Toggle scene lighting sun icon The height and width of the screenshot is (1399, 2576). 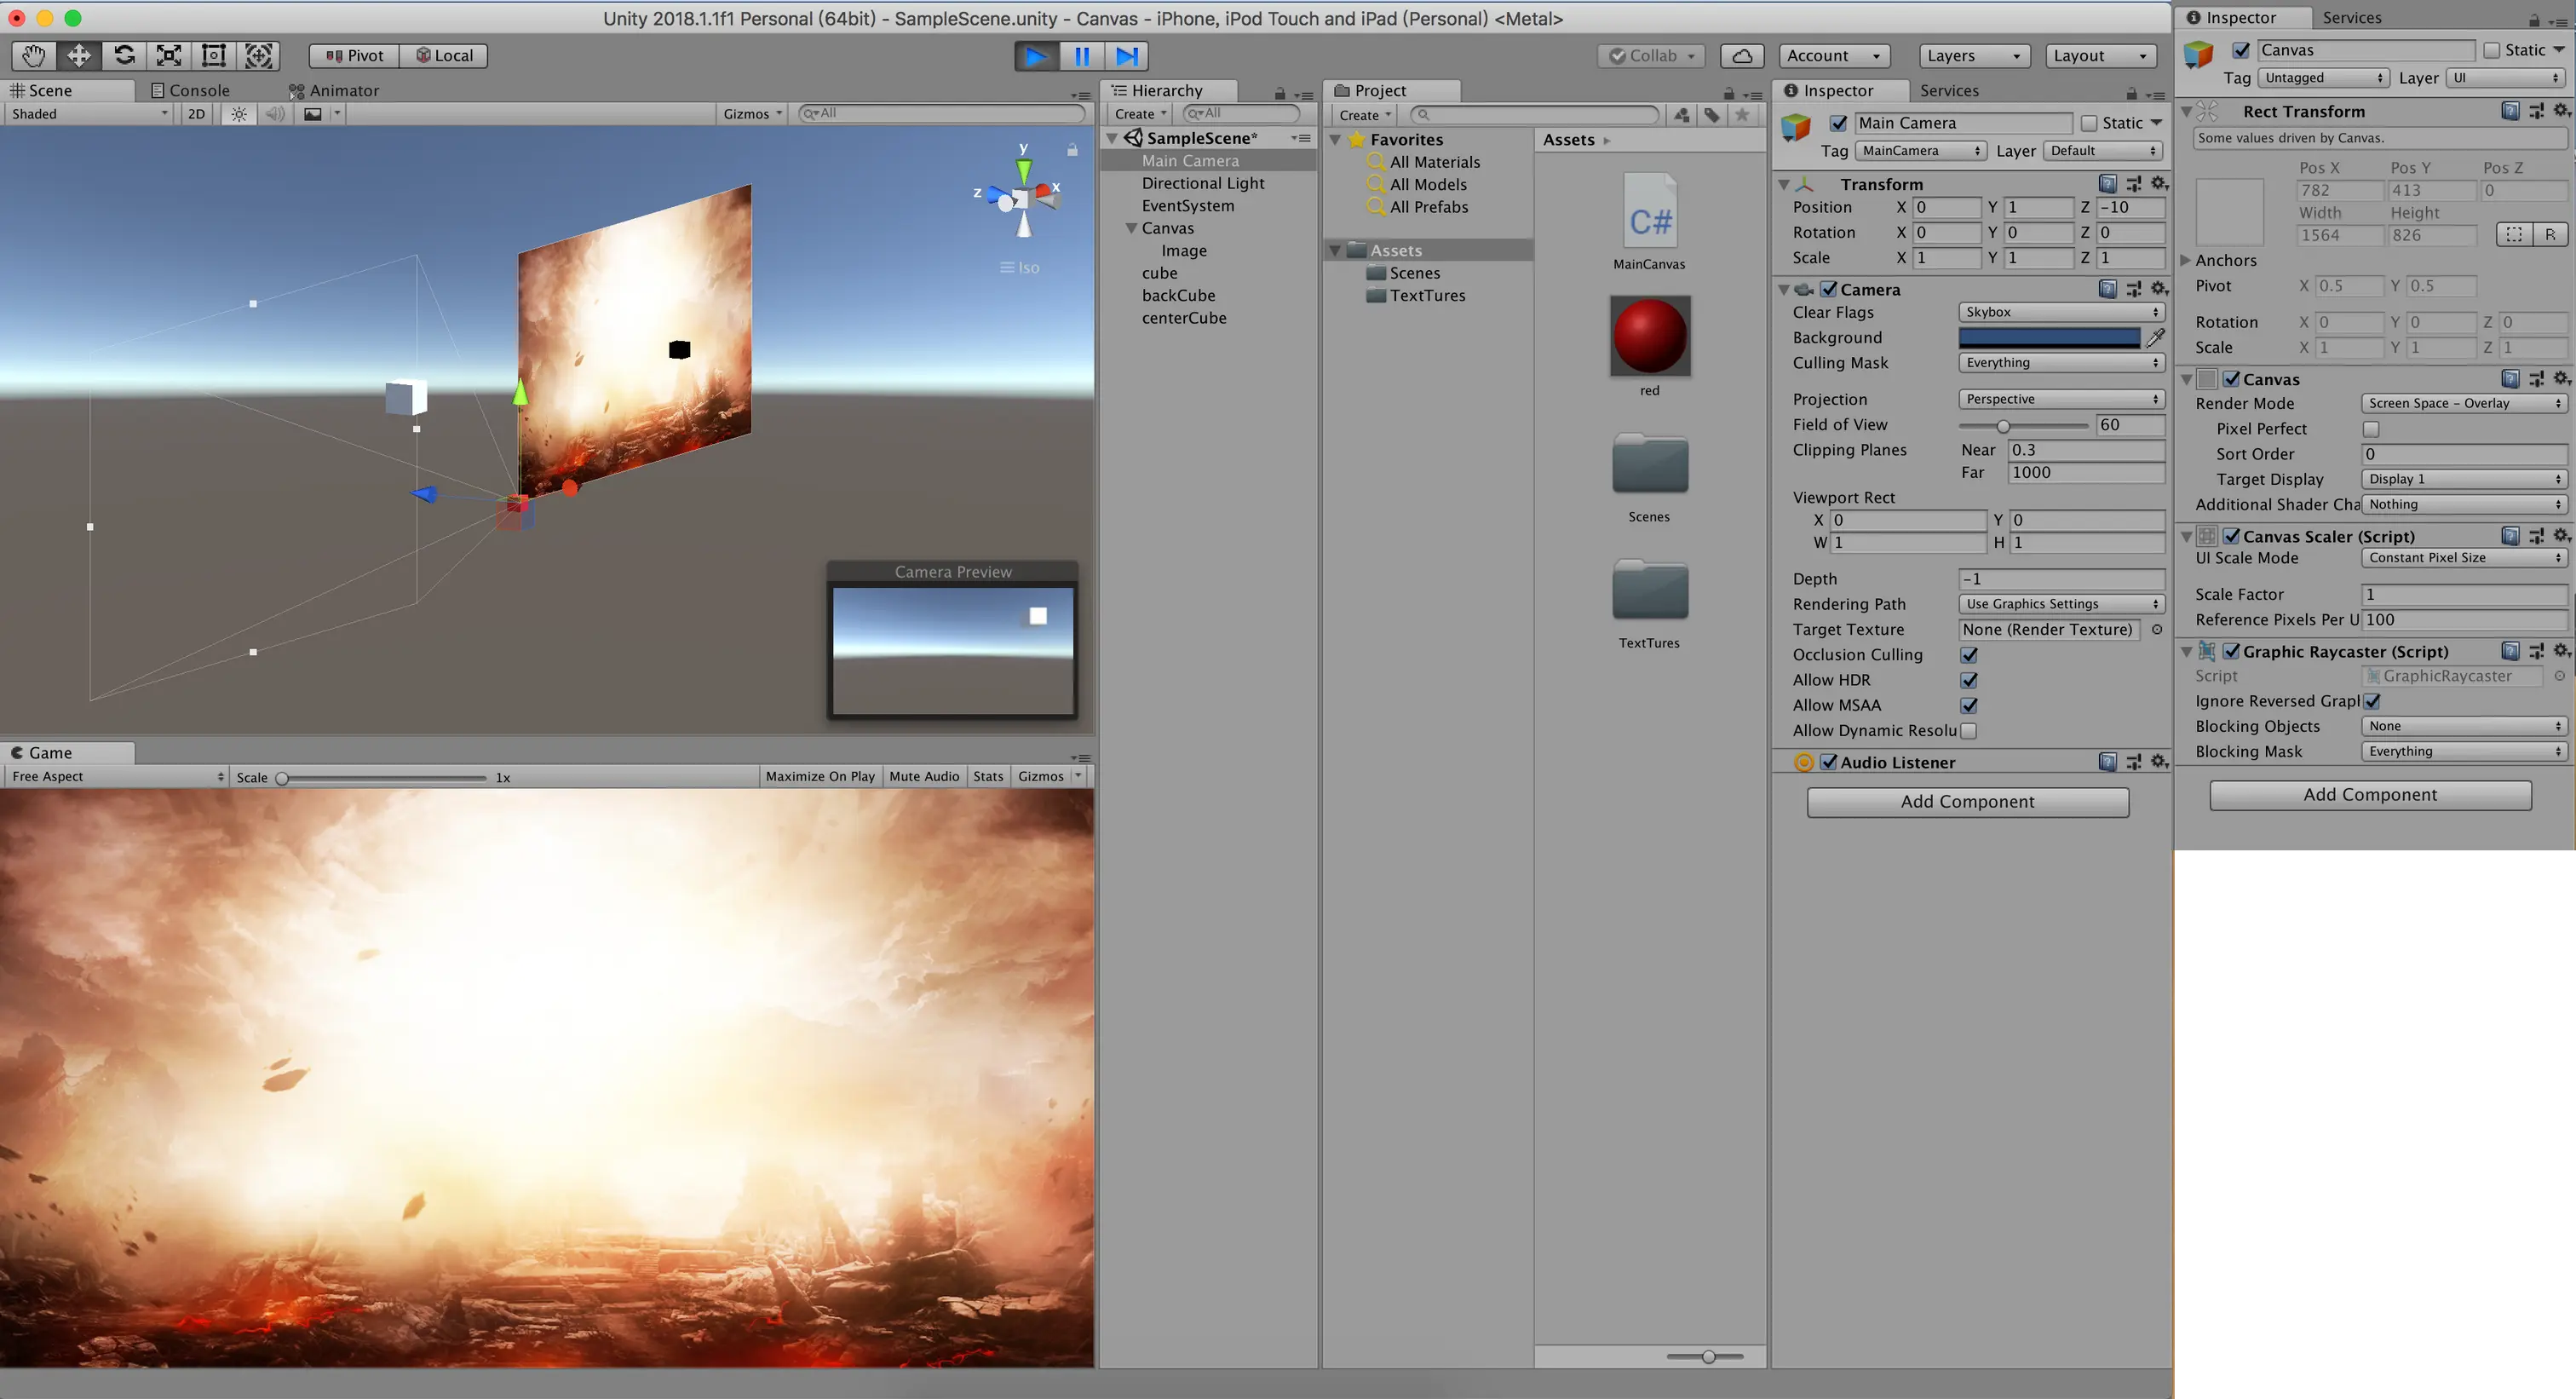point(239,114)
